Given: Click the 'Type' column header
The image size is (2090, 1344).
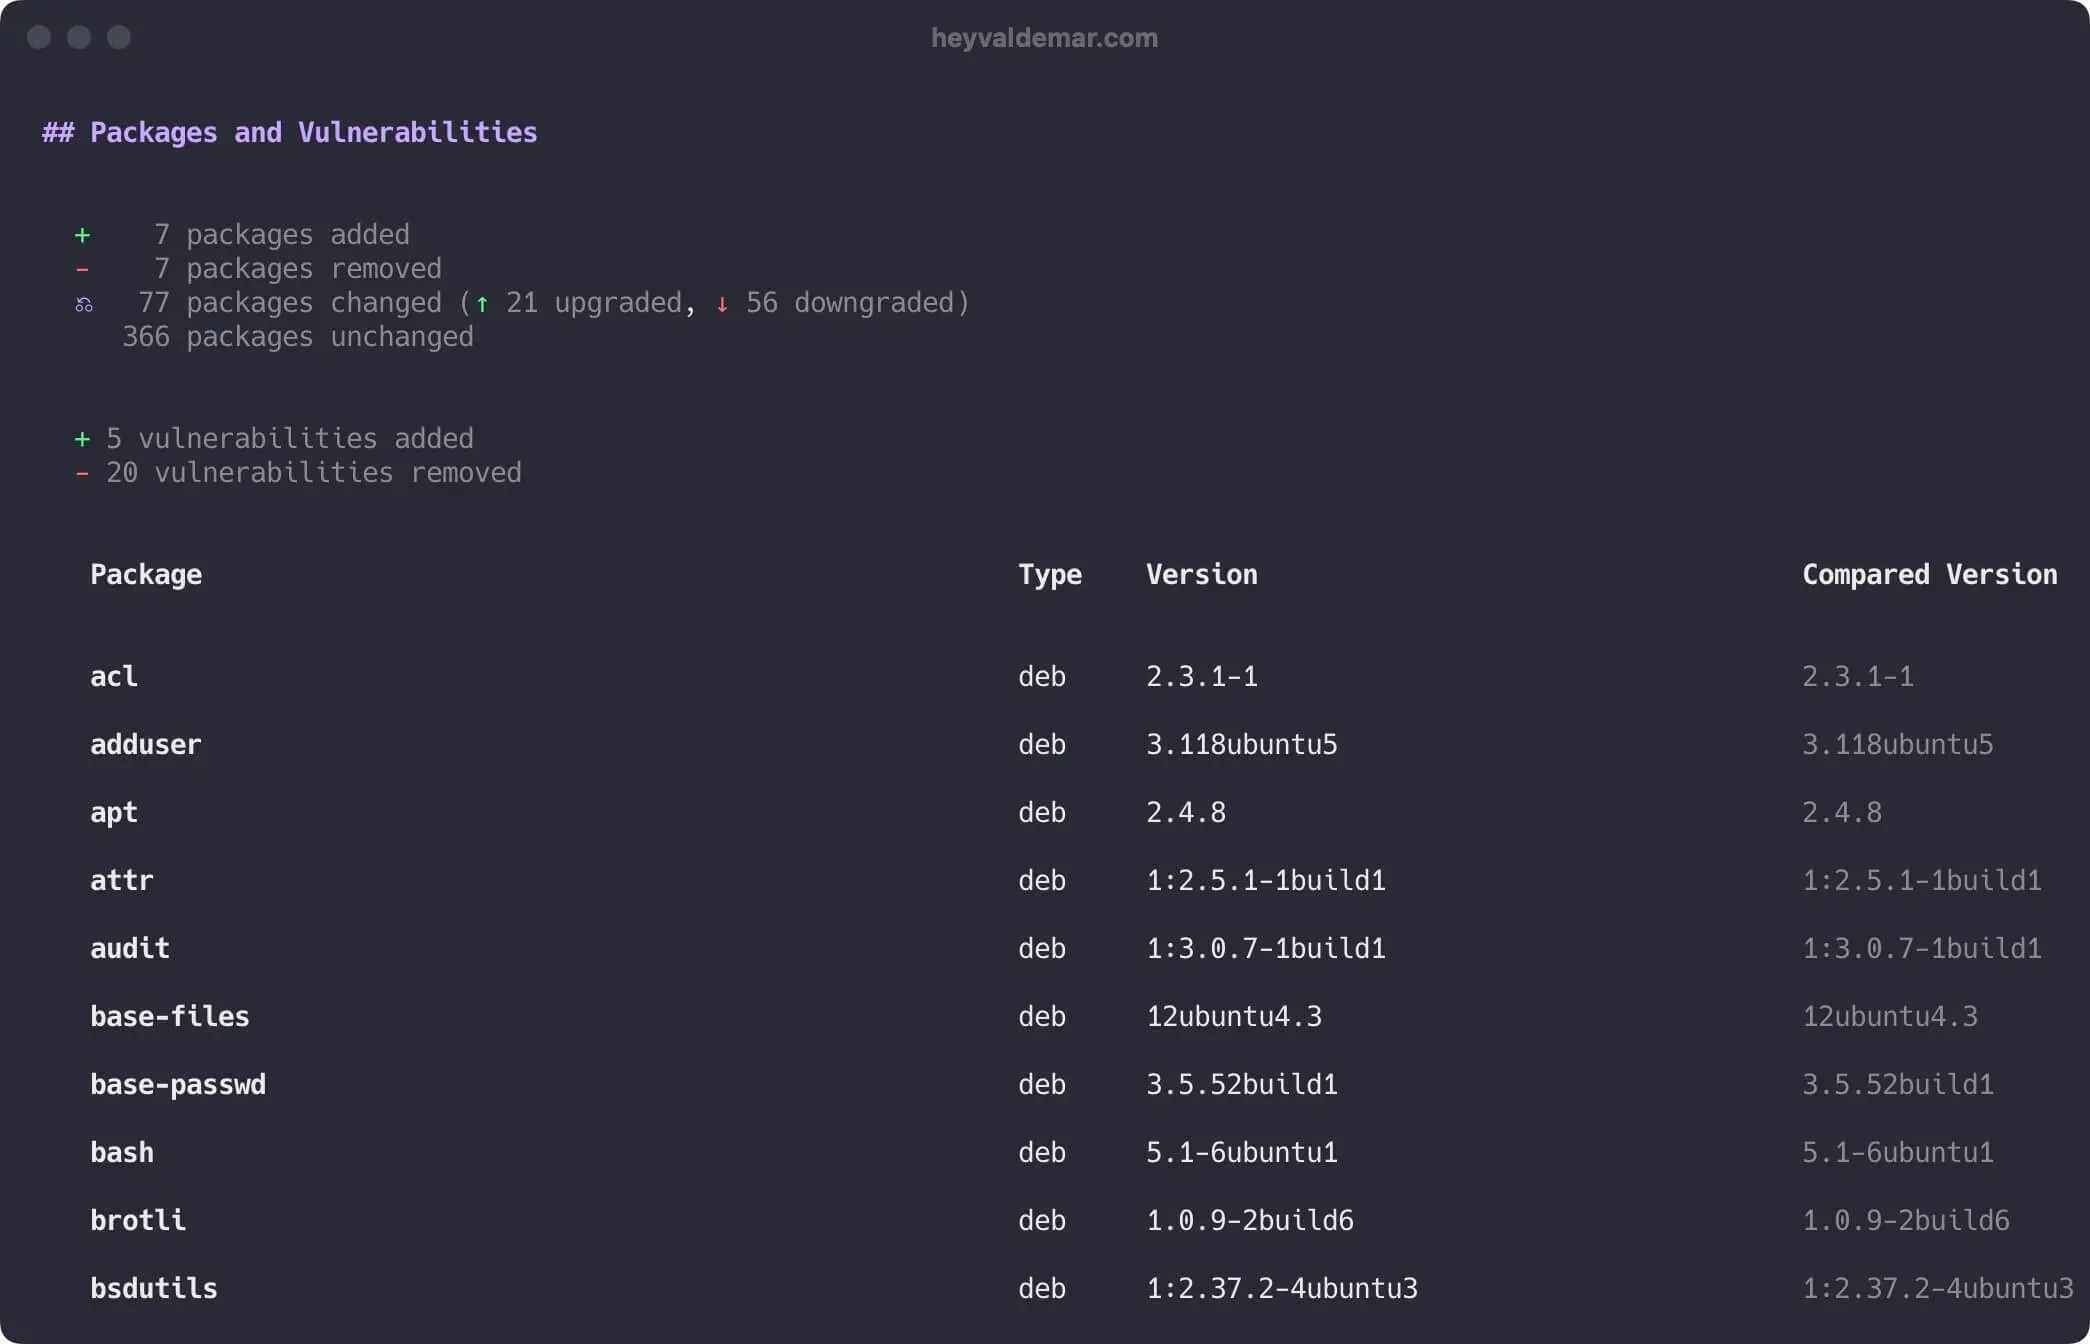Looking at the screenshot, I should tap(1050, 575).
